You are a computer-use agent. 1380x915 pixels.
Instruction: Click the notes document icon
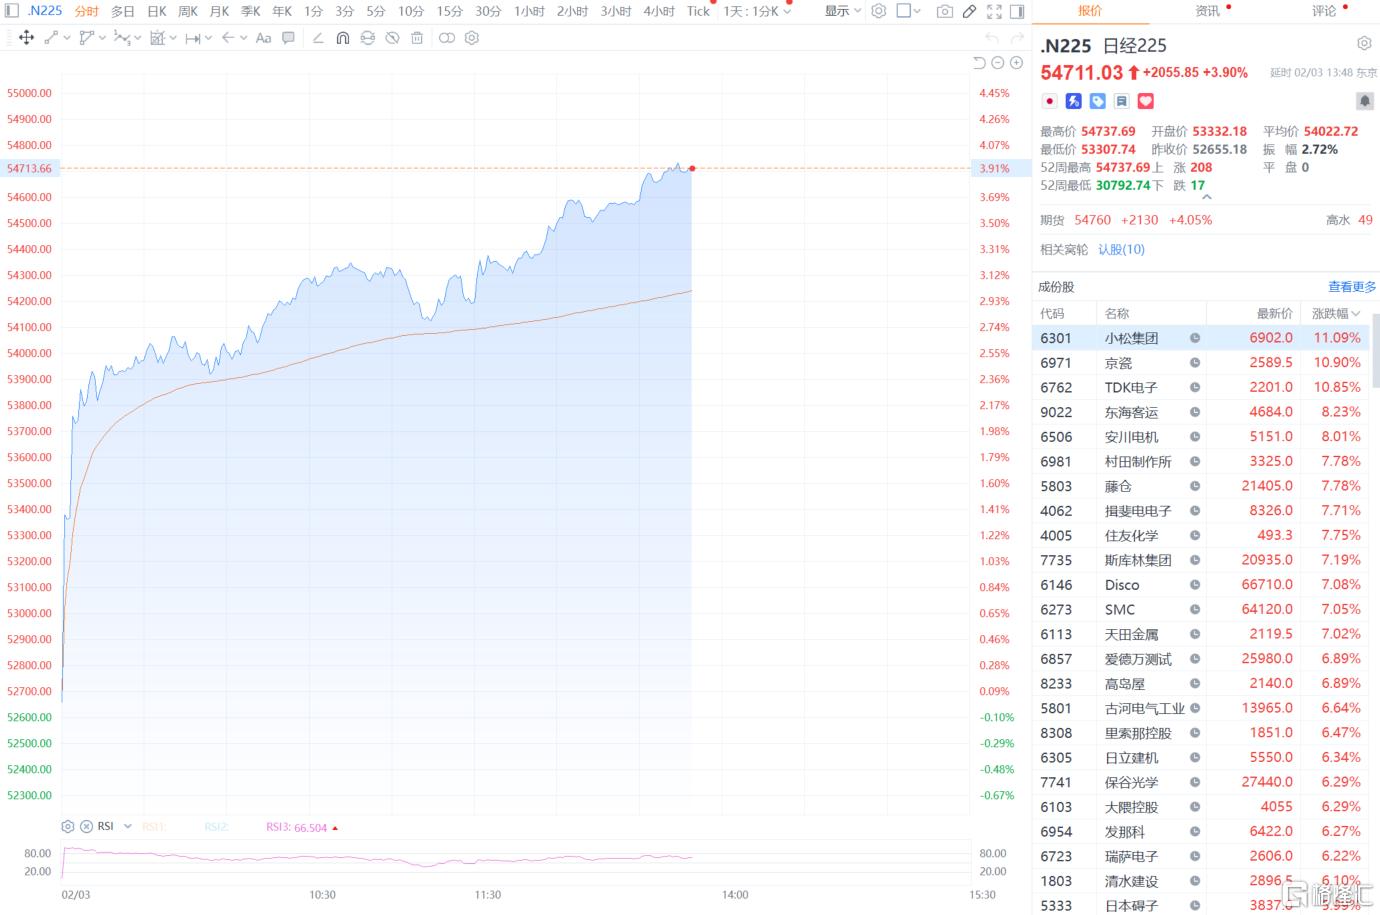pyautogui.click(x=1121, y=101)
